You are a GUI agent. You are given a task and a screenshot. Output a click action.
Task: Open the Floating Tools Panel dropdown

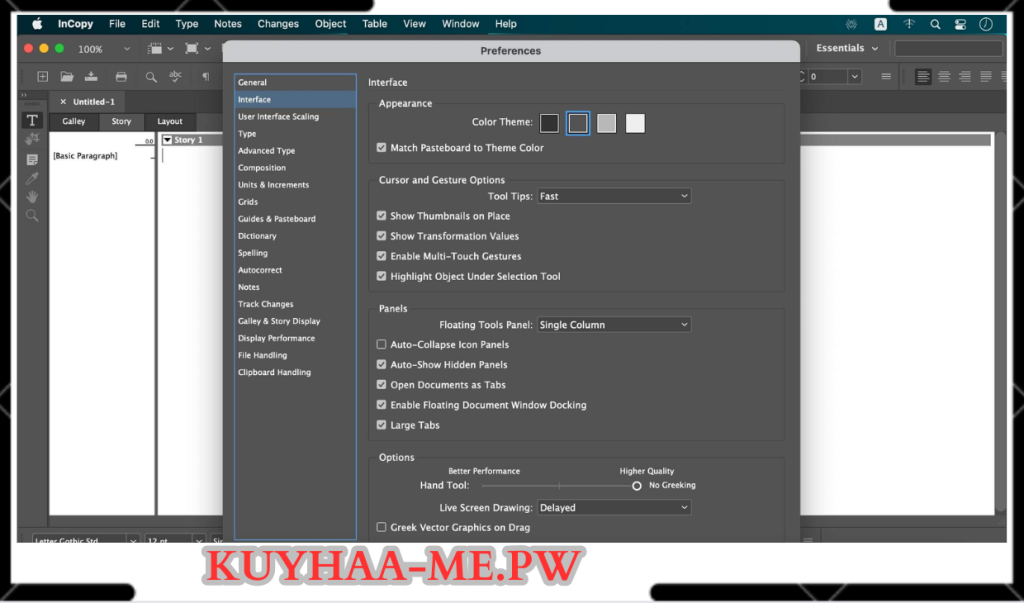[x=614, y=325]
